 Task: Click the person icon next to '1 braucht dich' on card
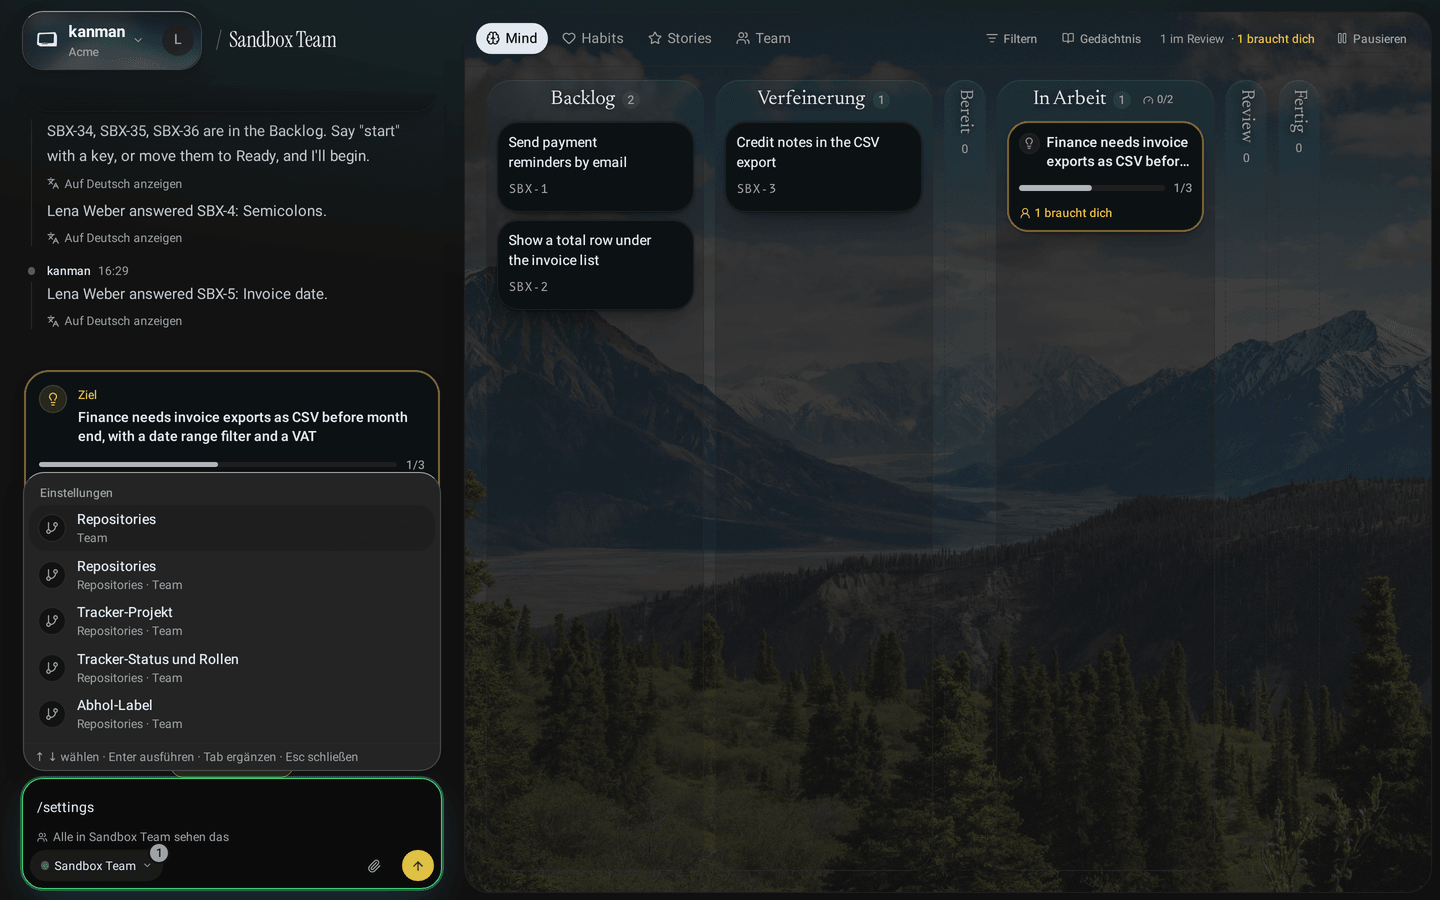[x=1025, y=213]
